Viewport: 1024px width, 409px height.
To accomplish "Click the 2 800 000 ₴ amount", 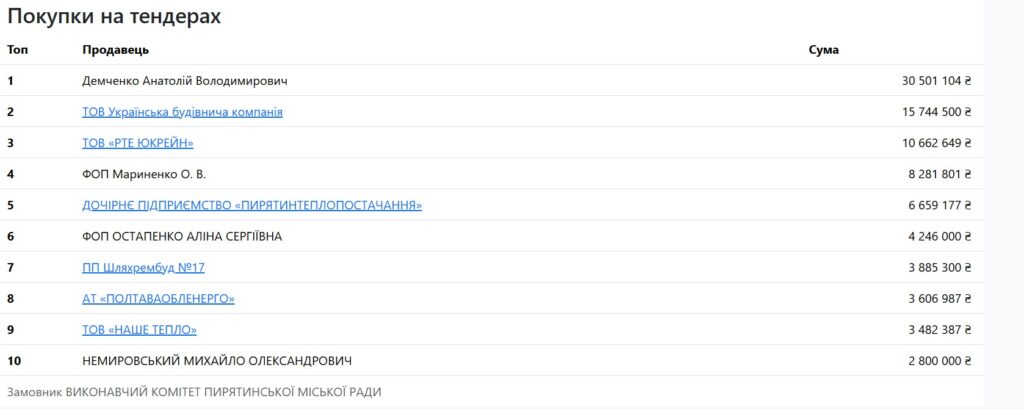I will click(939, 360).
